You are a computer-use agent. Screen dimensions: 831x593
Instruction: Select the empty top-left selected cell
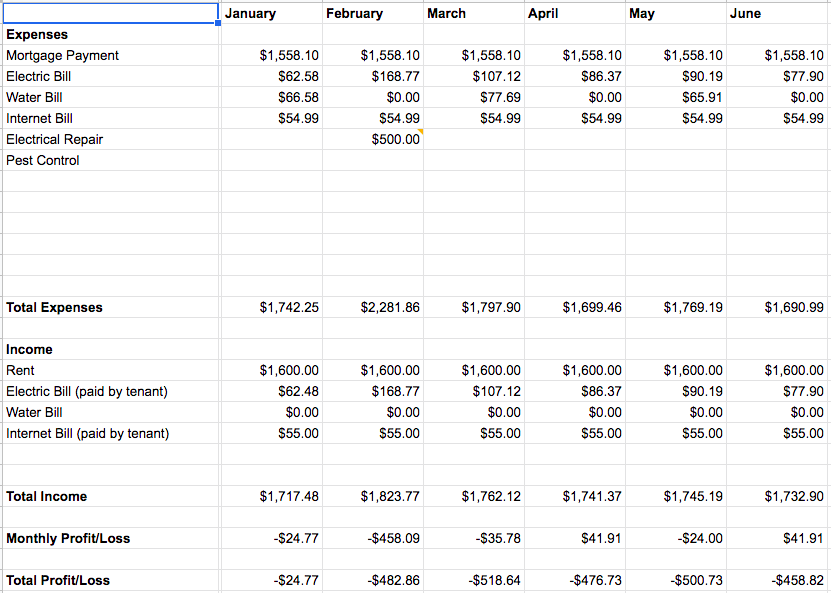coord(110,13)
